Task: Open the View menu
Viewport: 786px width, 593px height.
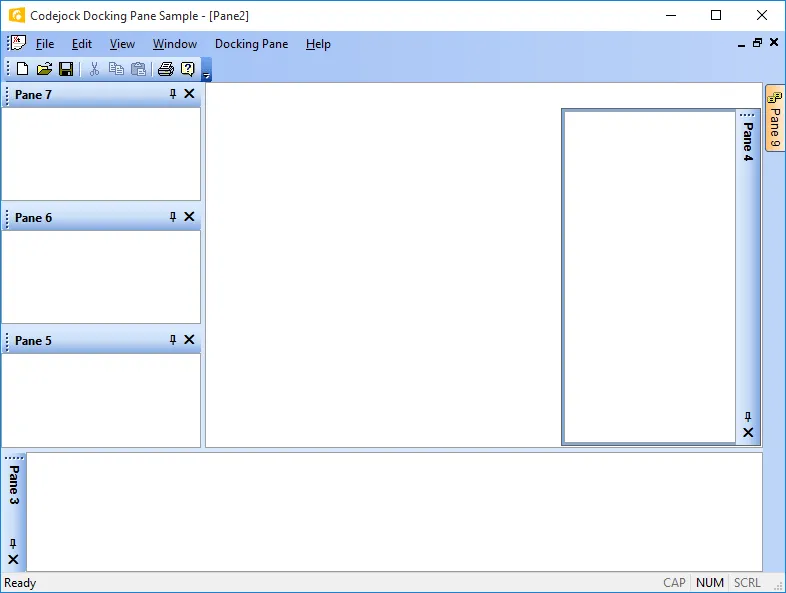Action: coord(122,44)
